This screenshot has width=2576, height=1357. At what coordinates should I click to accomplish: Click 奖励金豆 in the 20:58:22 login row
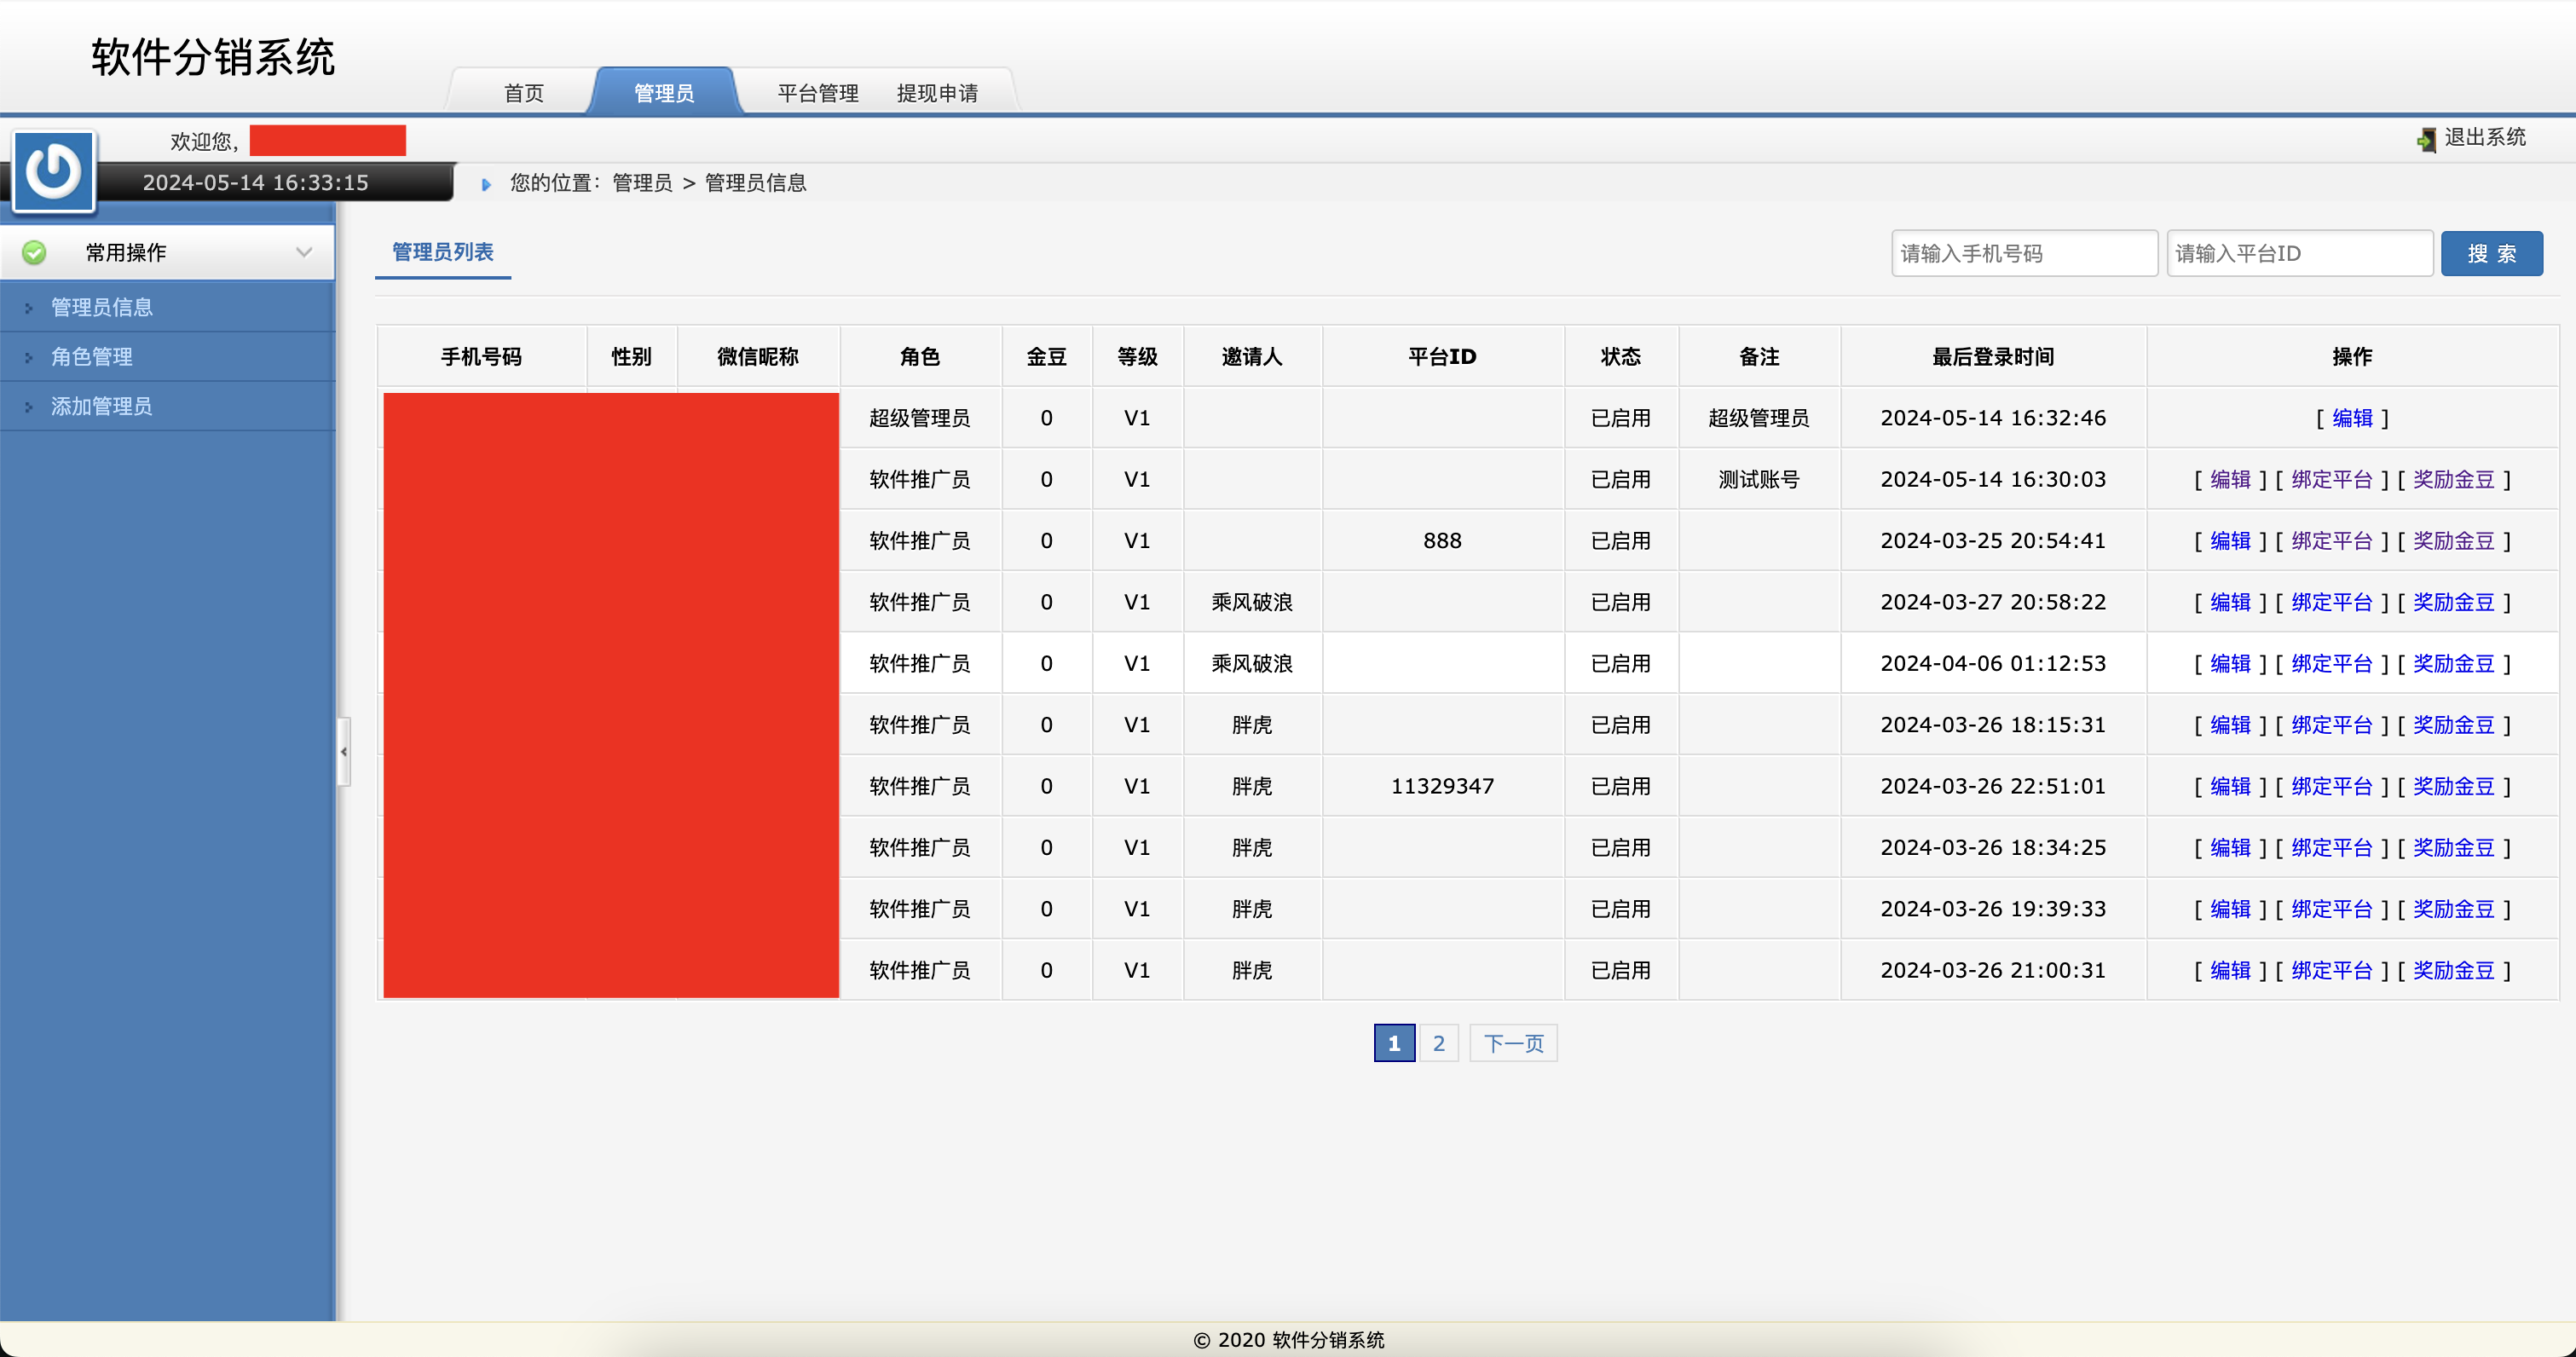tap(2454, 602)
